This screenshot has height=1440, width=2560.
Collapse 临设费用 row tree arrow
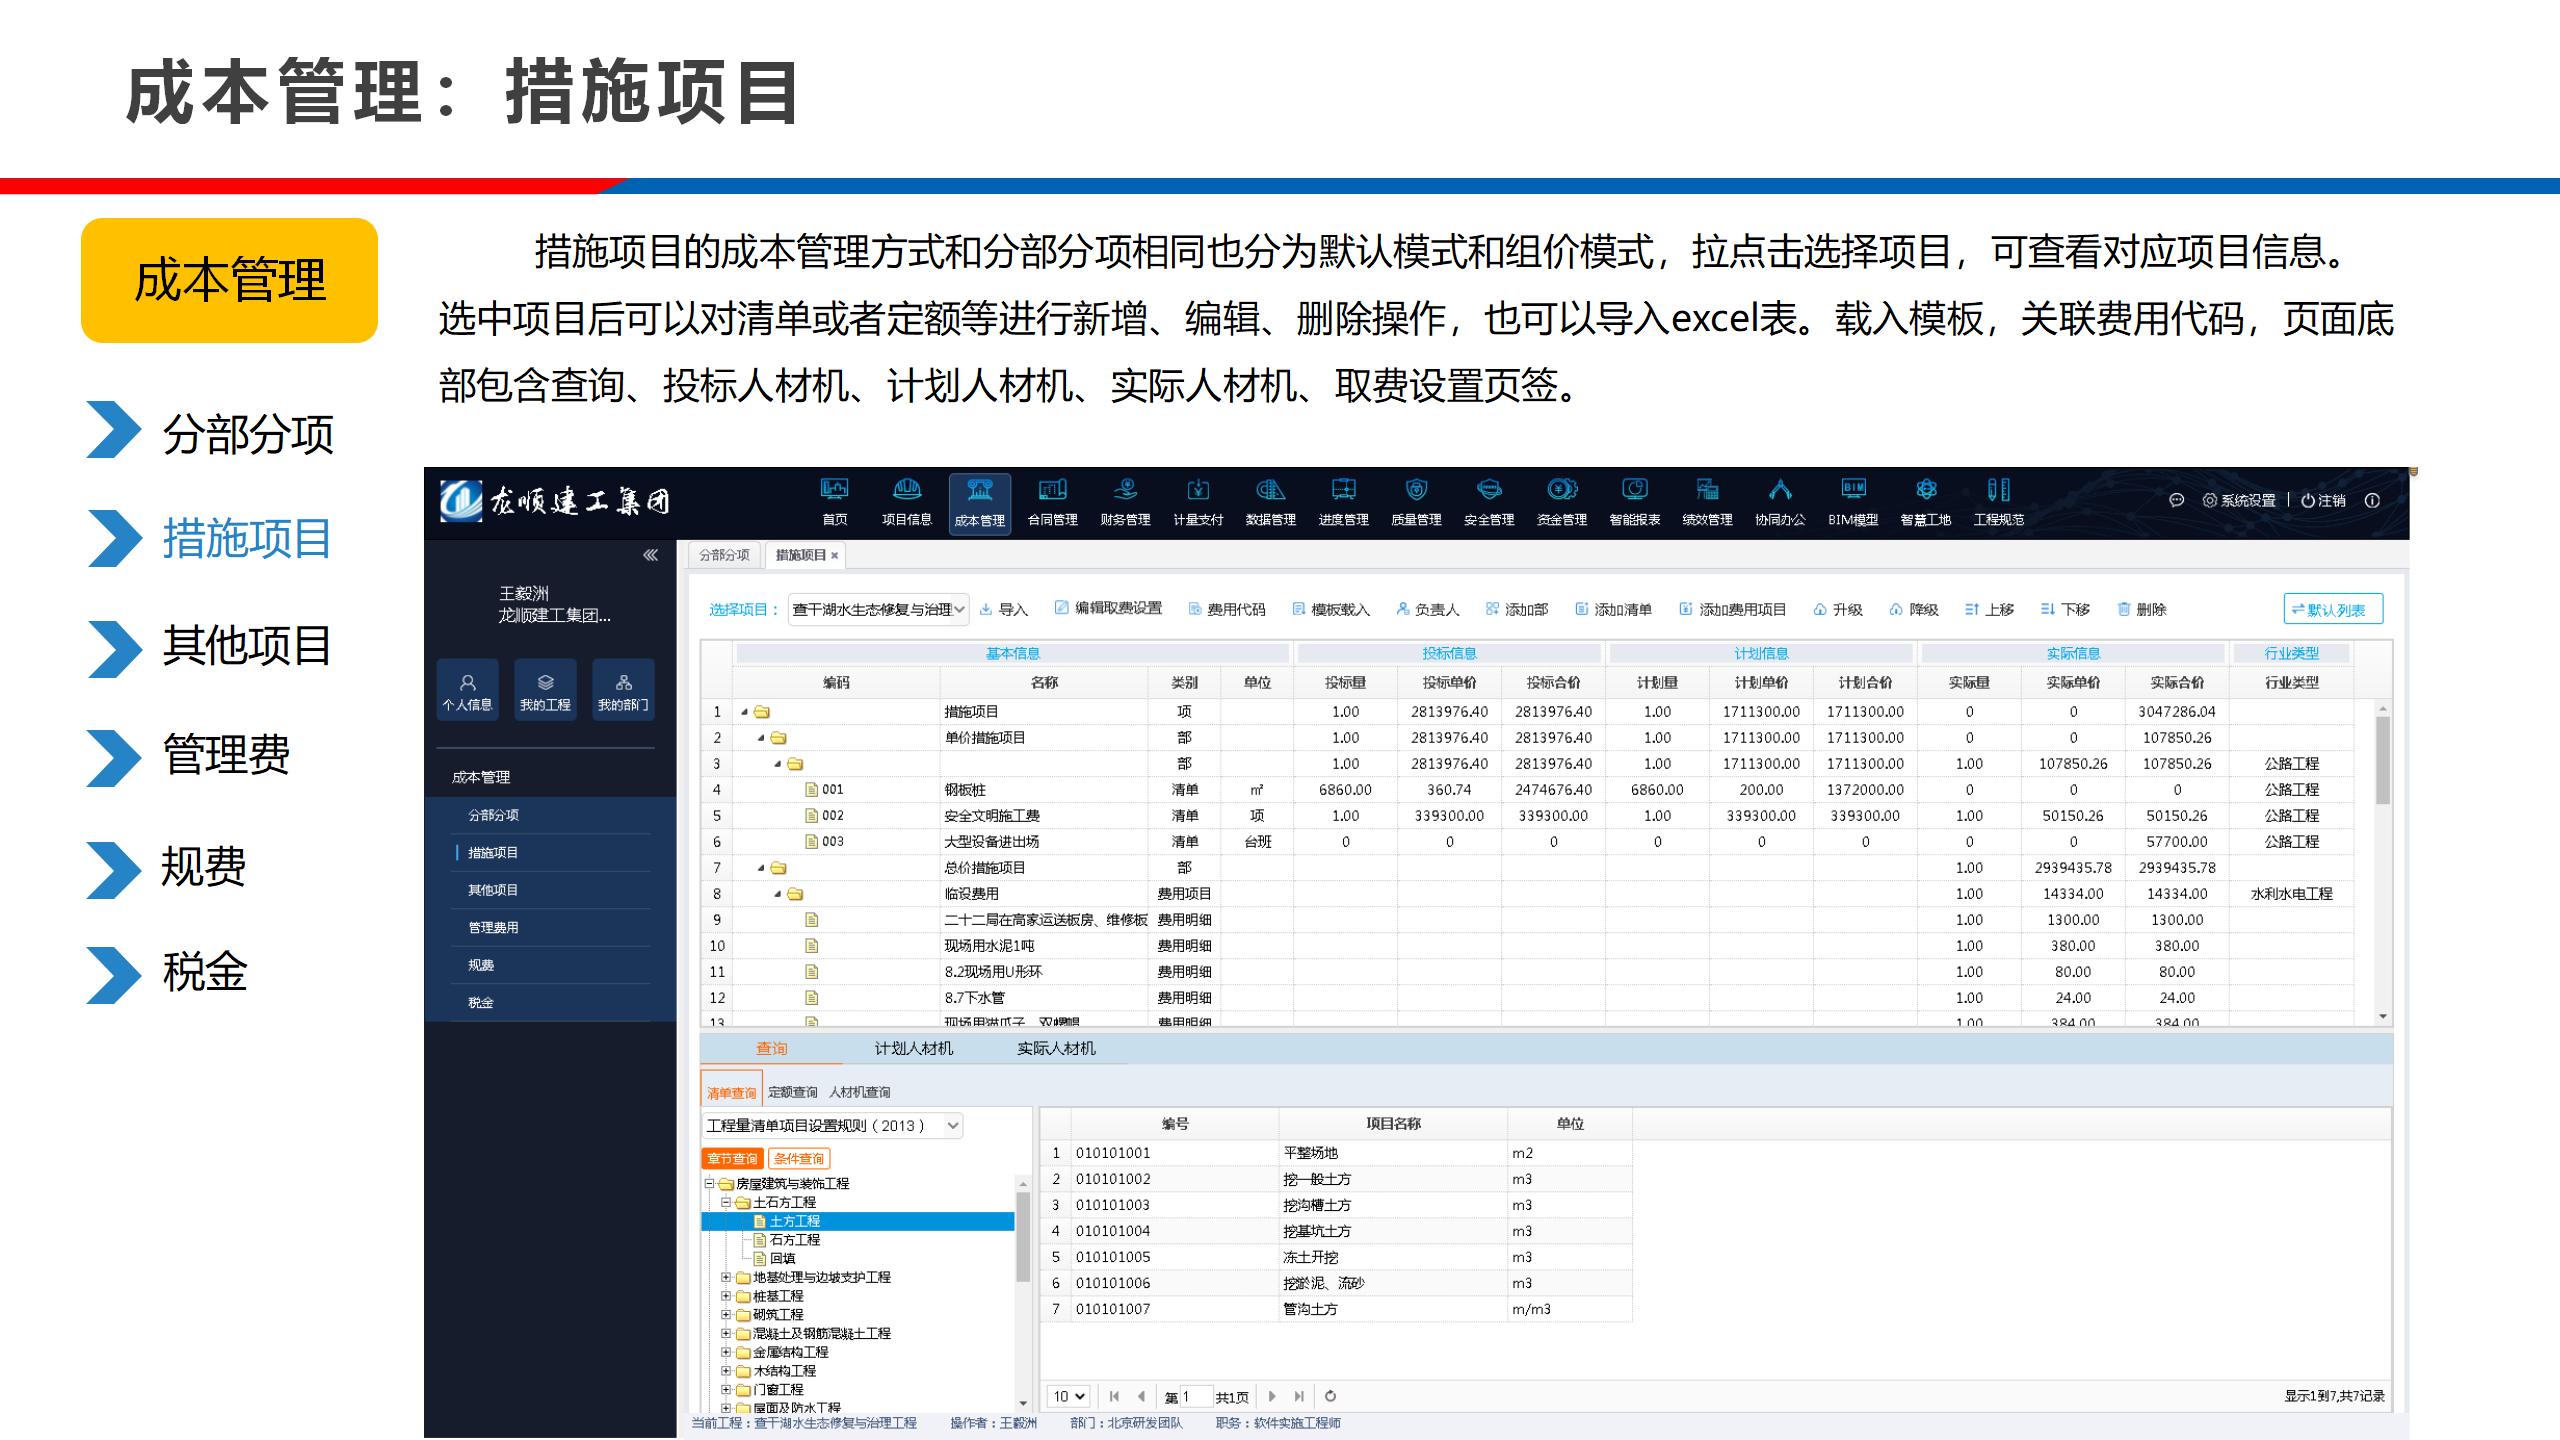(x=778, y=894)
